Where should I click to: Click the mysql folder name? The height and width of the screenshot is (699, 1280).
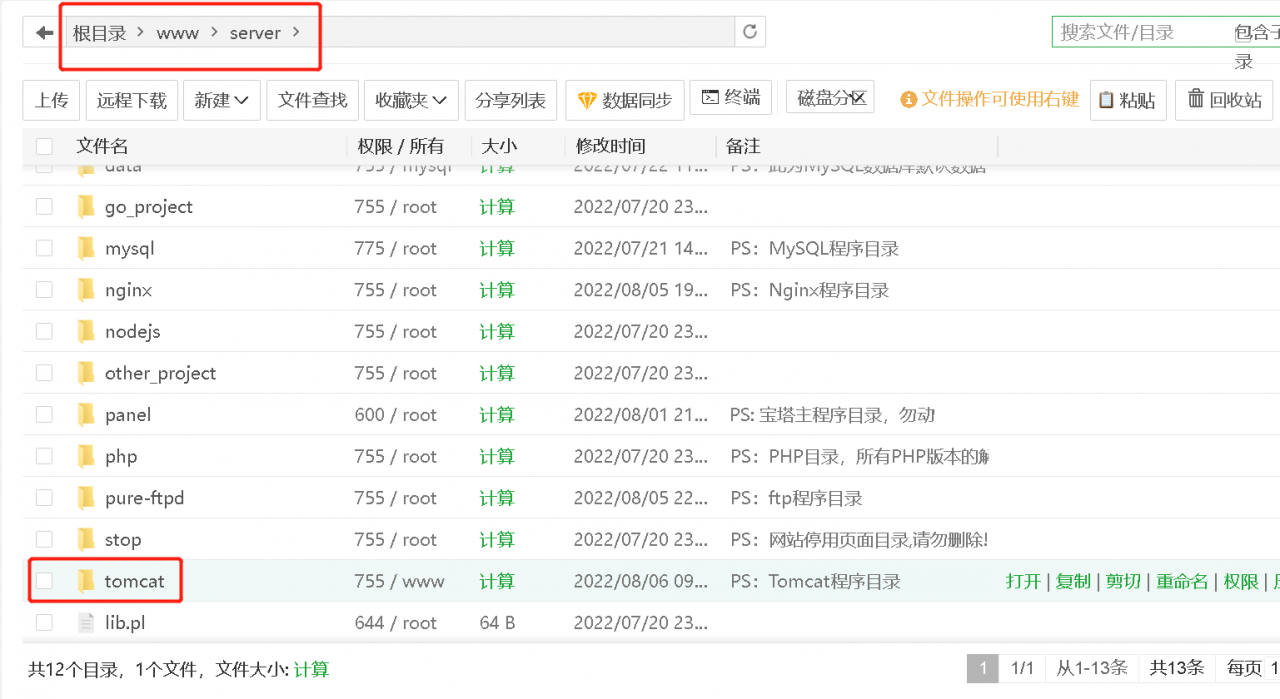[130, 249]
